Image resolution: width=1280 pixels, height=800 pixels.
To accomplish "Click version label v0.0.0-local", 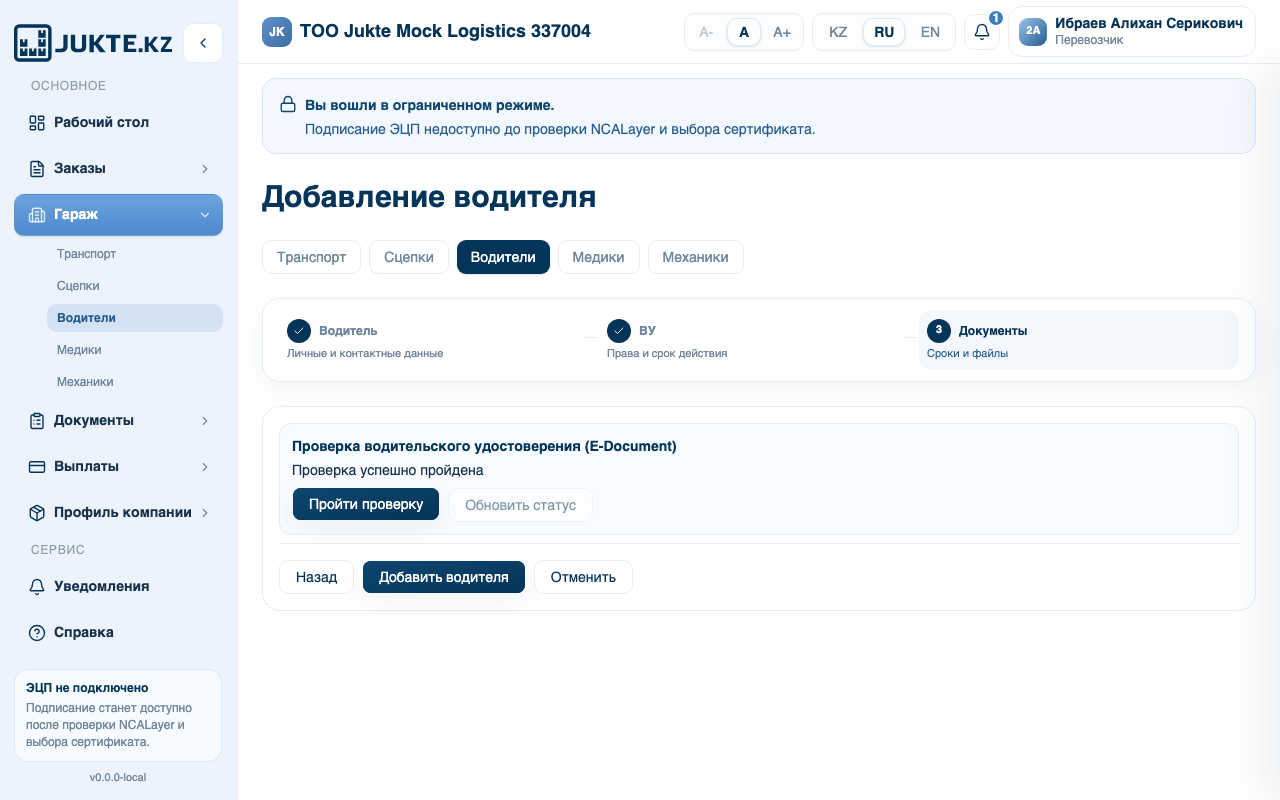I will [x=118, y=778].
